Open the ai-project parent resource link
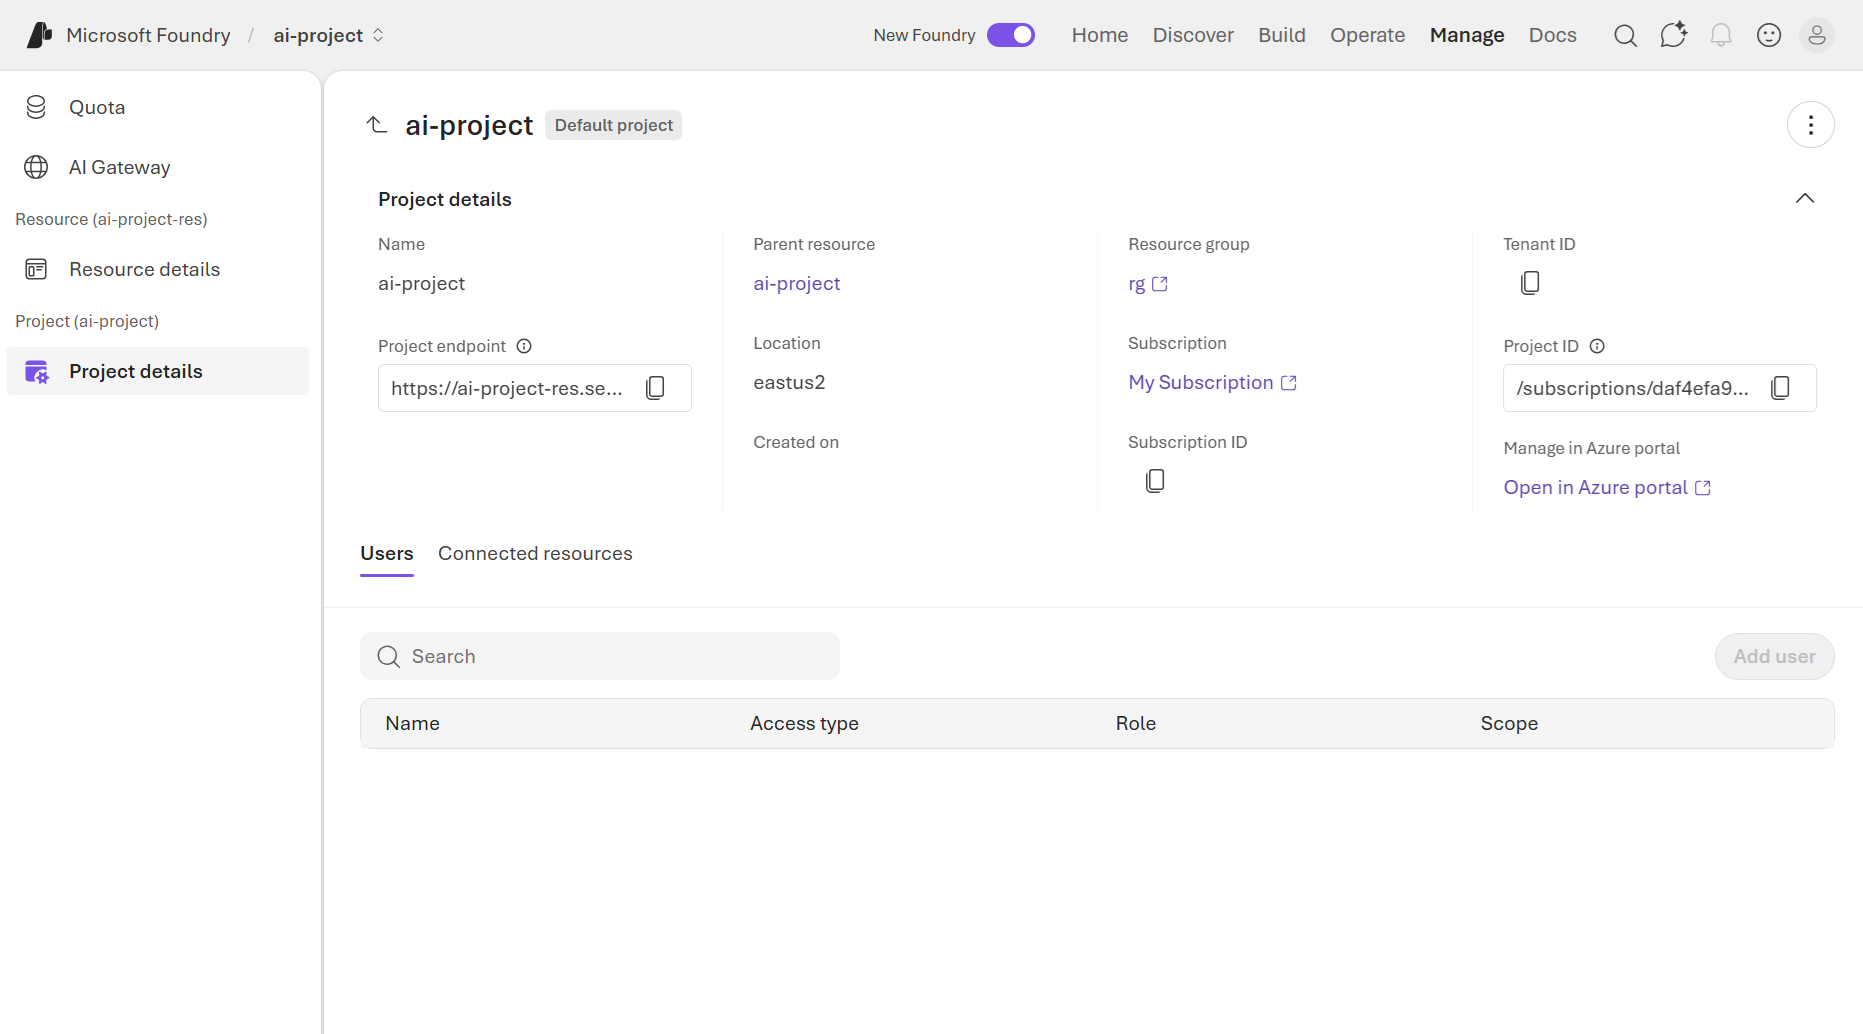The width and height of the screenshot is (1863, 1034). (x=797, y=283)
